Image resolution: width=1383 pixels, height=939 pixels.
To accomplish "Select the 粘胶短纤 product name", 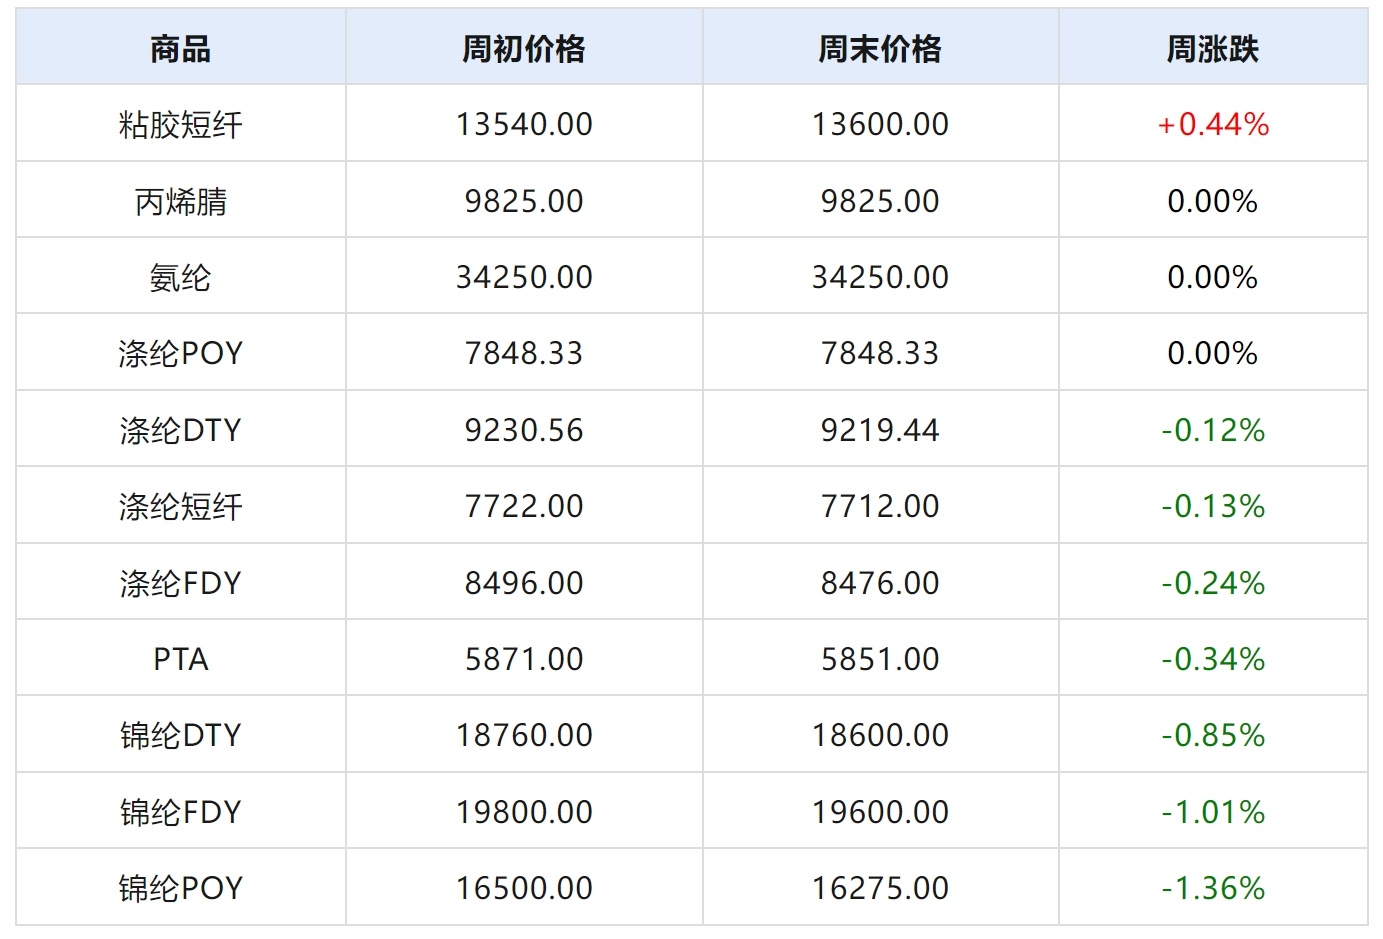I will click(x=180, y=125).
